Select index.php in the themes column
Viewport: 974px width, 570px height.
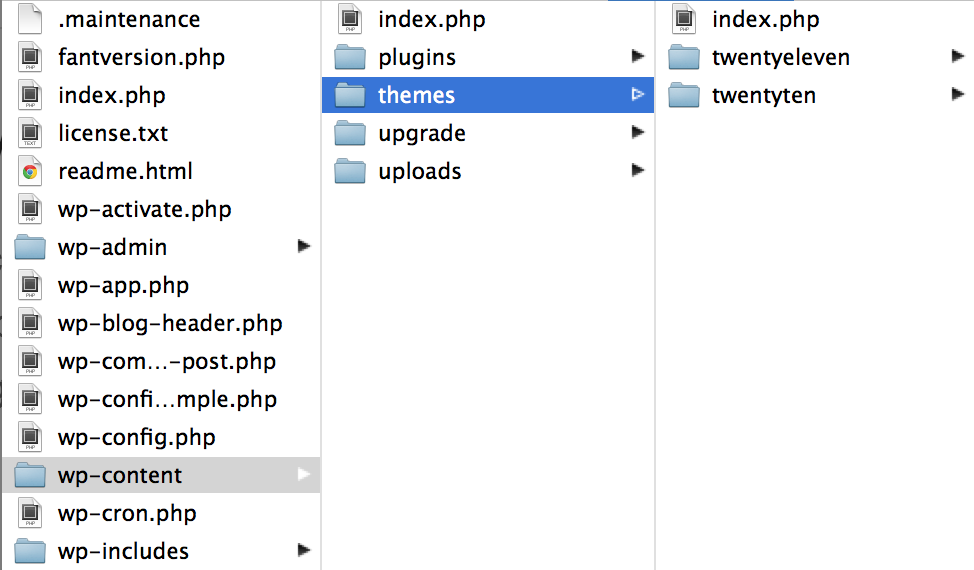click(765, 20)
